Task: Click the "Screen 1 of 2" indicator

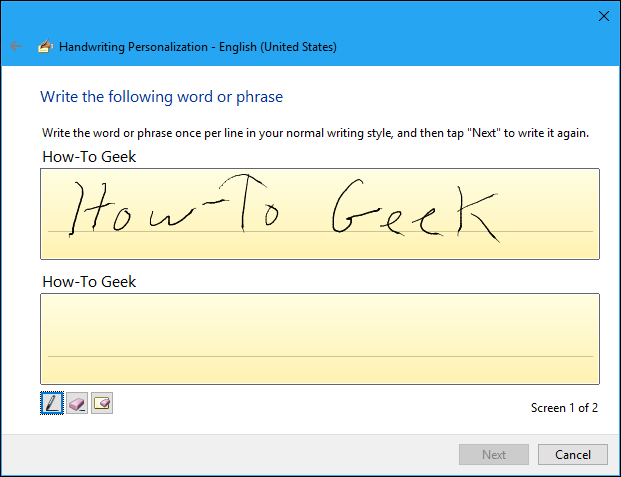Action: click(564, 408)
